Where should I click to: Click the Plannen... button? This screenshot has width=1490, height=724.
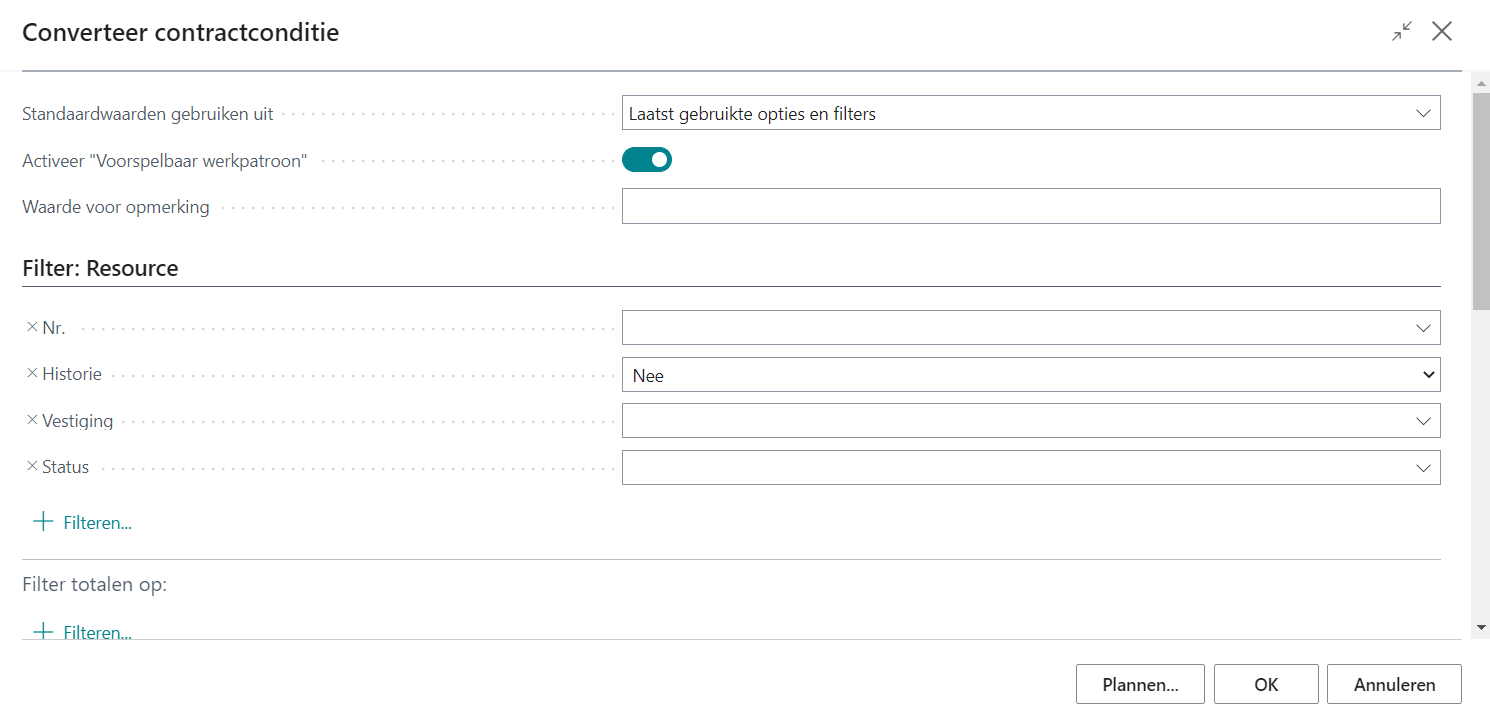(x=1140, y=685)
